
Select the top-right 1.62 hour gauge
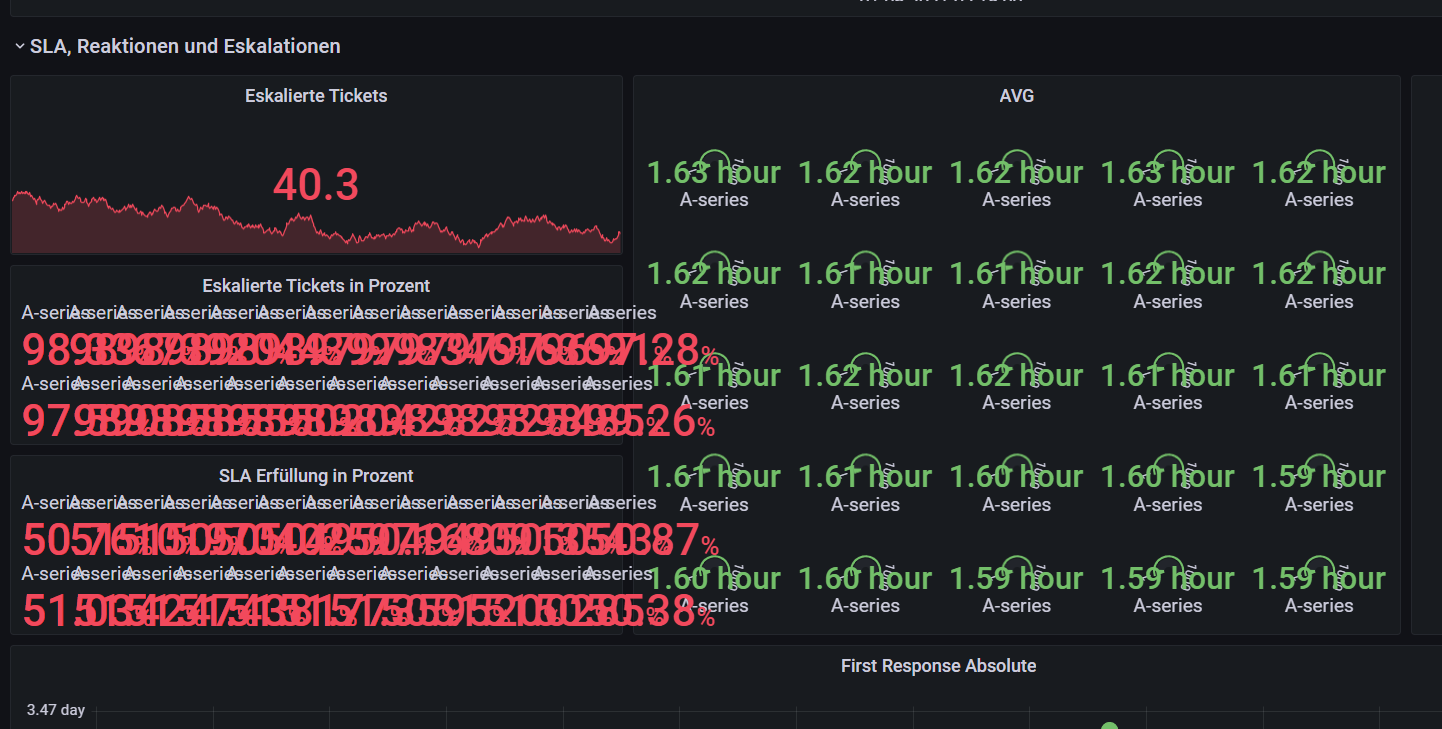click(x=1318, y=170)
